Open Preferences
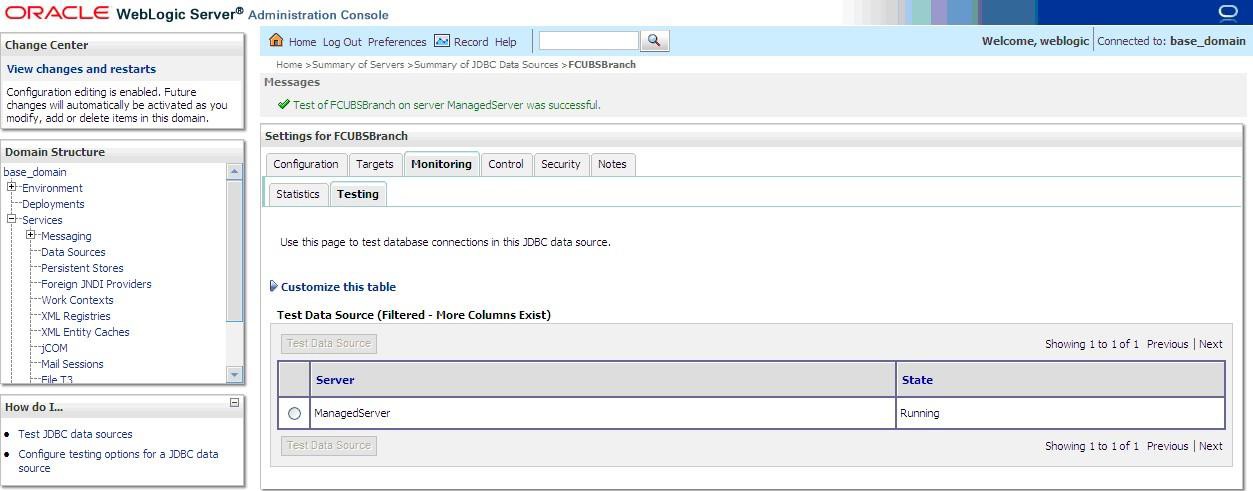The image size is (1253, 491). pyautogui.click(x=397, y=42)
